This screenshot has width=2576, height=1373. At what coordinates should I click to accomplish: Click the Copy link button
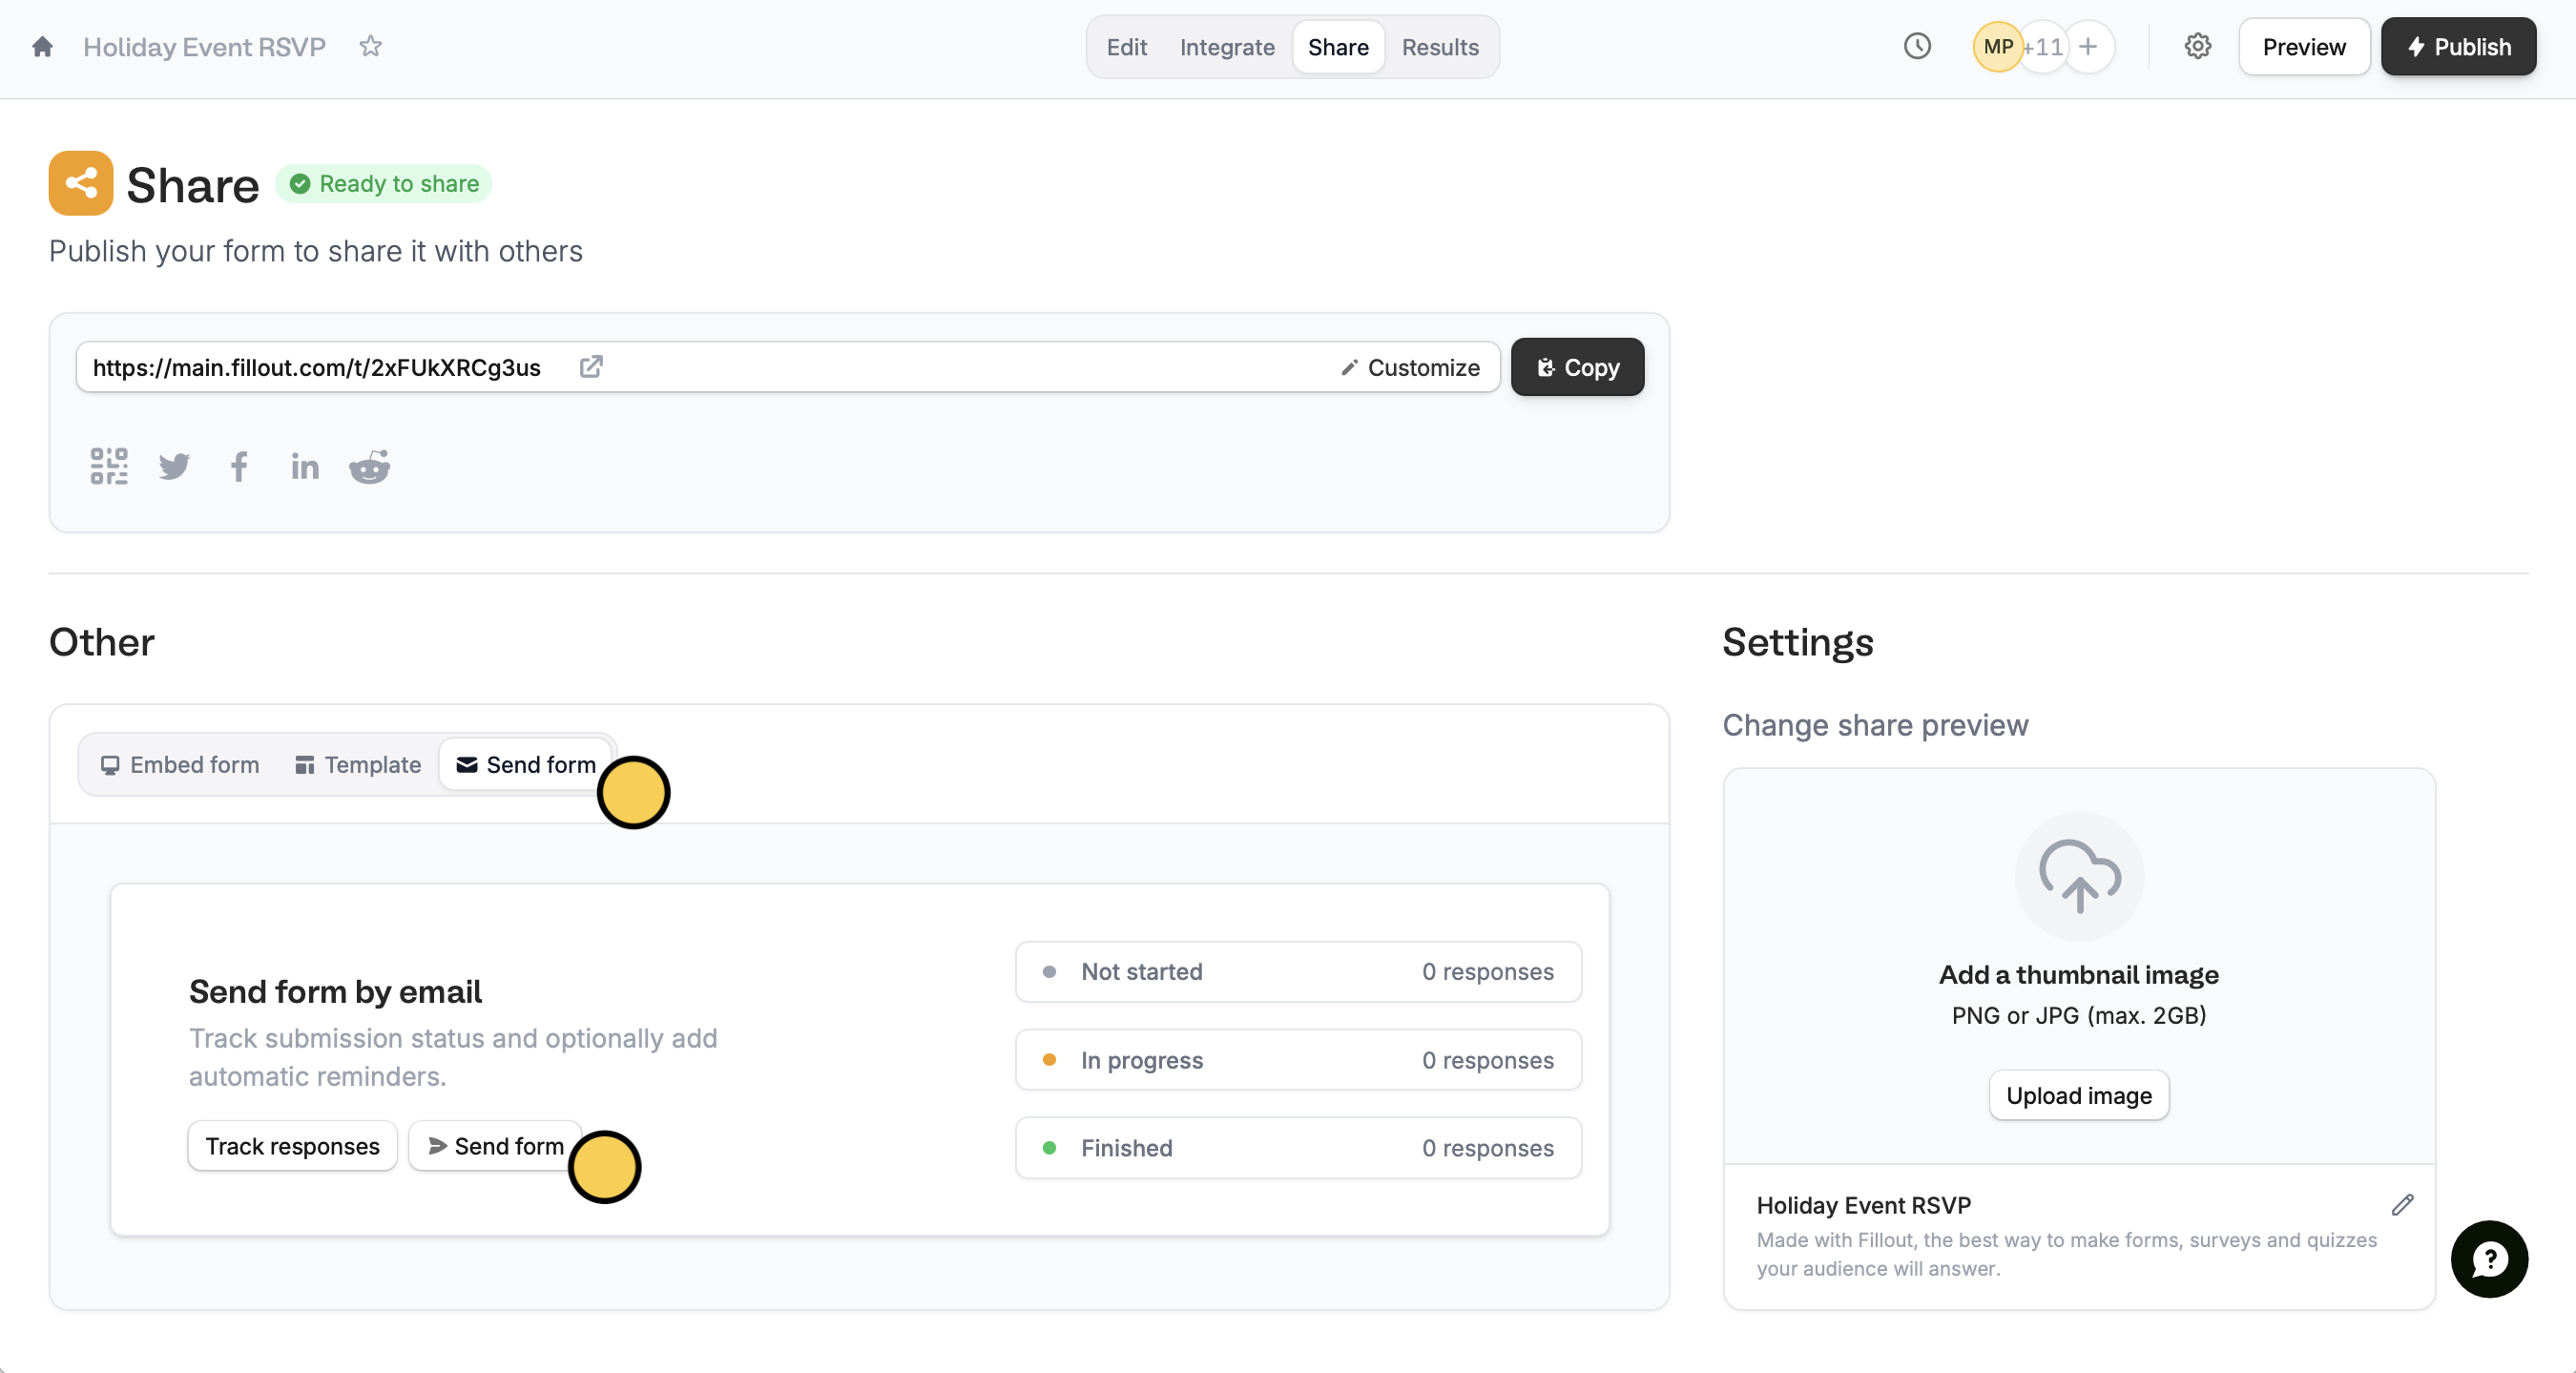[x=1577, y=367]
